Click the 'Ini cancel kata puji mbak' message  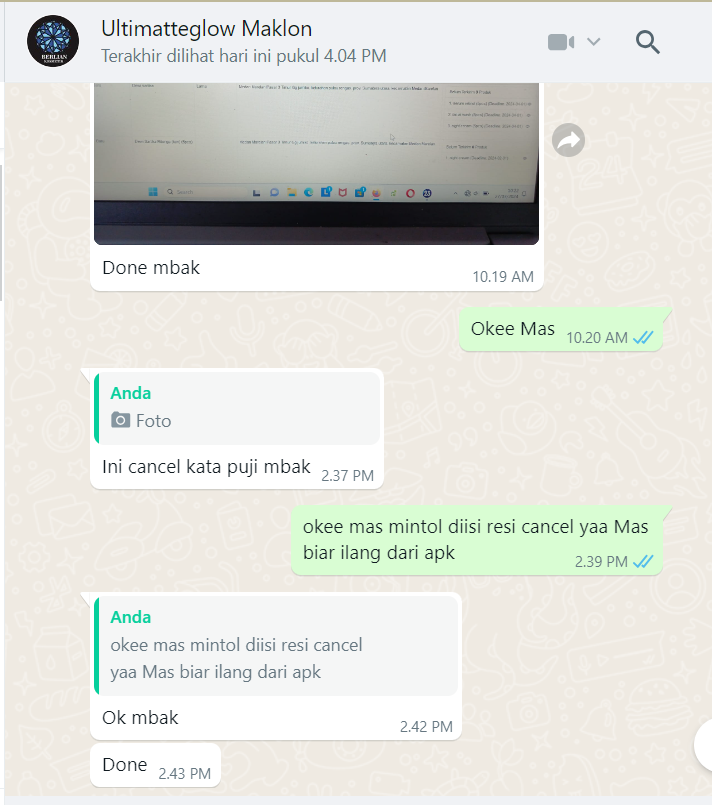tap(206, 467)
